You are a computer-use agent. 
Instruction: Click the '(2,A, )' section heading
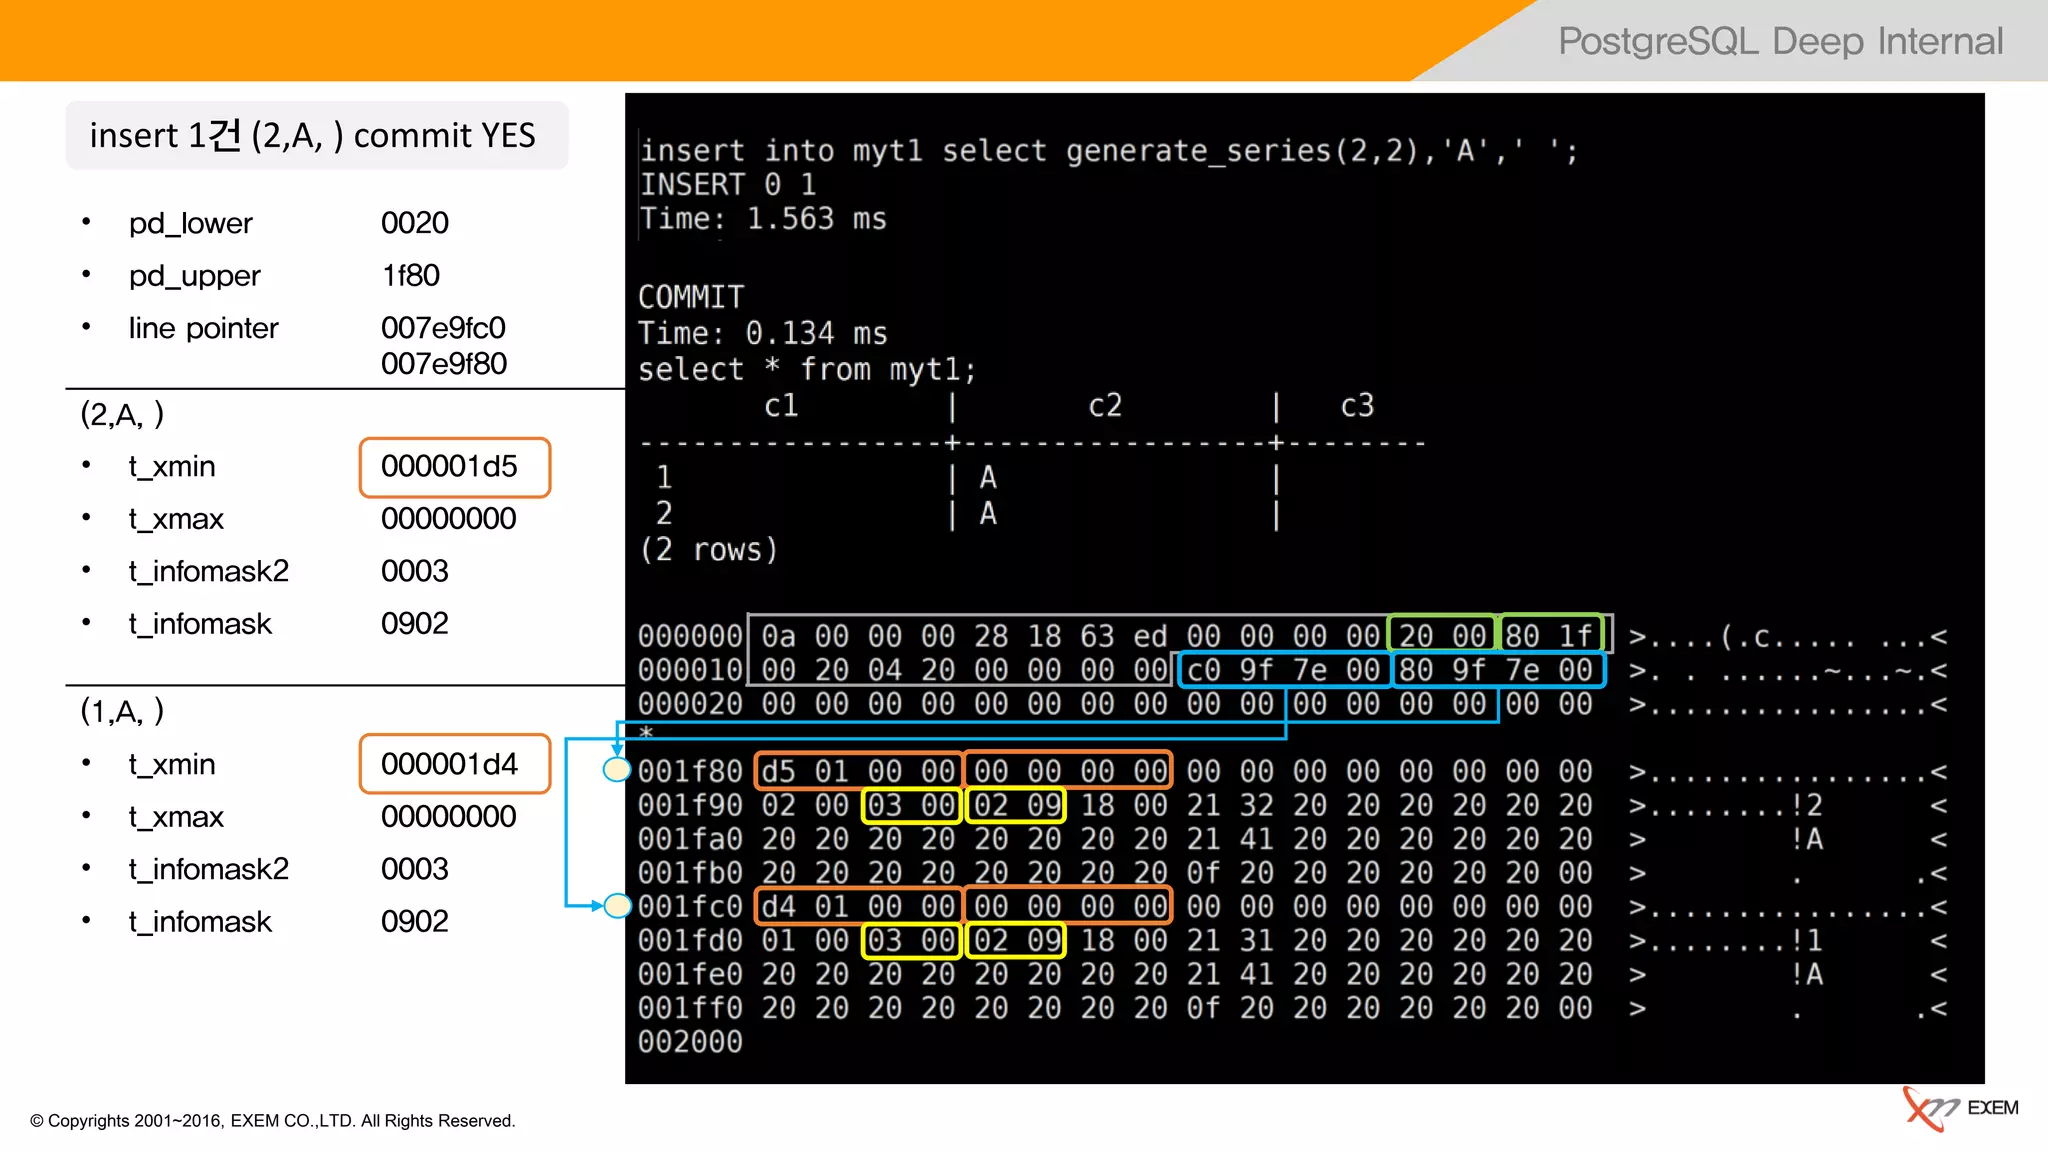click(x=122, y=414)
